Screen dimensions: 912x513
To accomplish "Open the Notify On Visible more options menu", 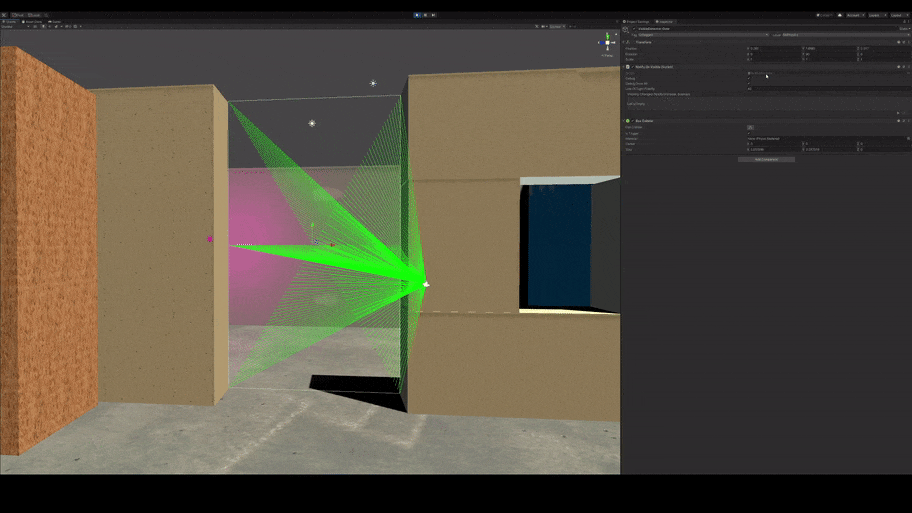I will (x=909, y=67).
